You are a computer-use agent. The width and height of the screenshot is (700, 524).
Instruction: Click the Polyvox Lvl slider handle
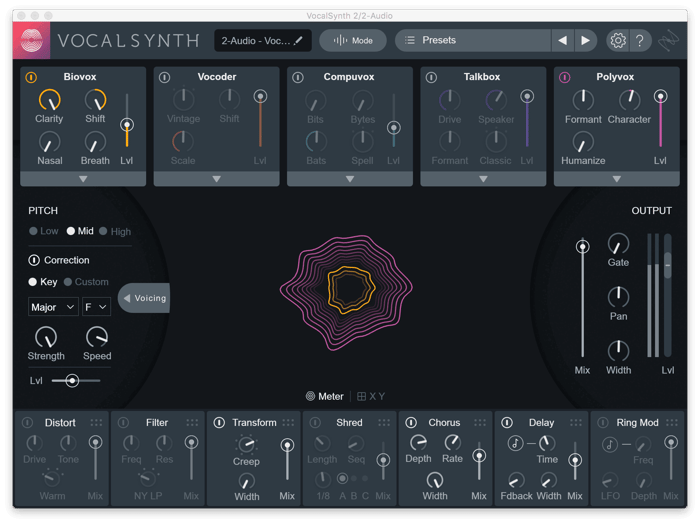point(661,96)
